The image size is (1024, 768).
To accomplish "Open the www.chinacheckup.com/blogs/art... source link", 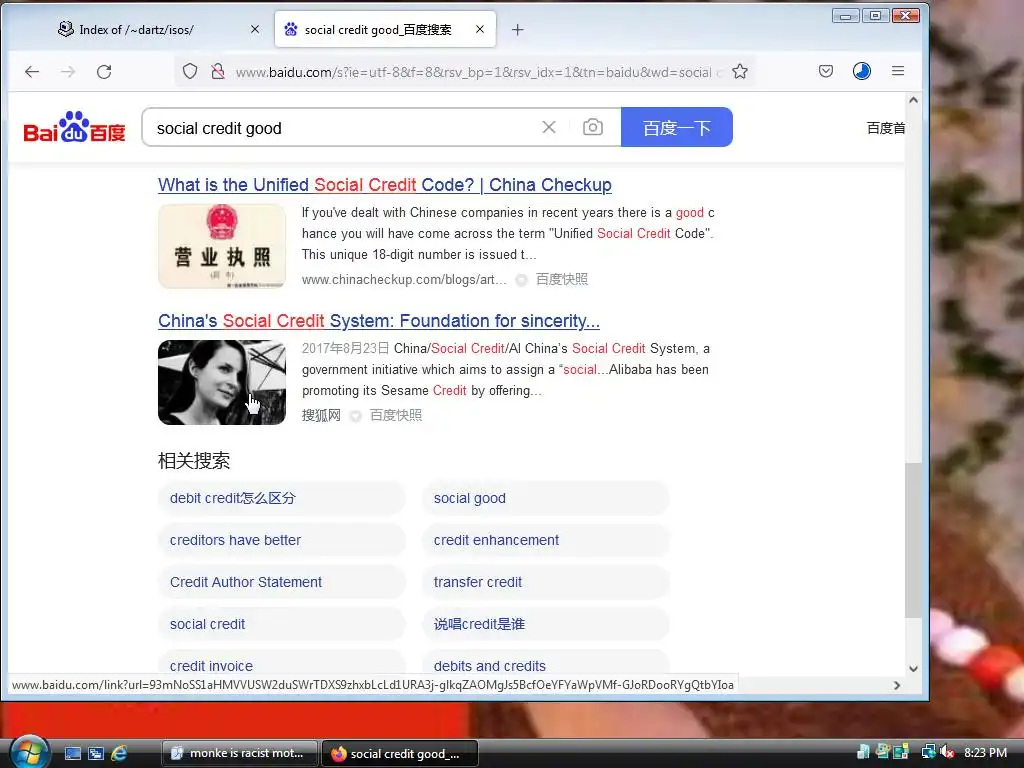I will coord(404,280).
